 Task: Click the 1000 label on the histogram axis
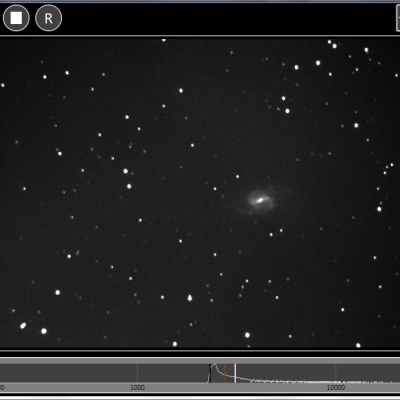[x=137, y=387]
